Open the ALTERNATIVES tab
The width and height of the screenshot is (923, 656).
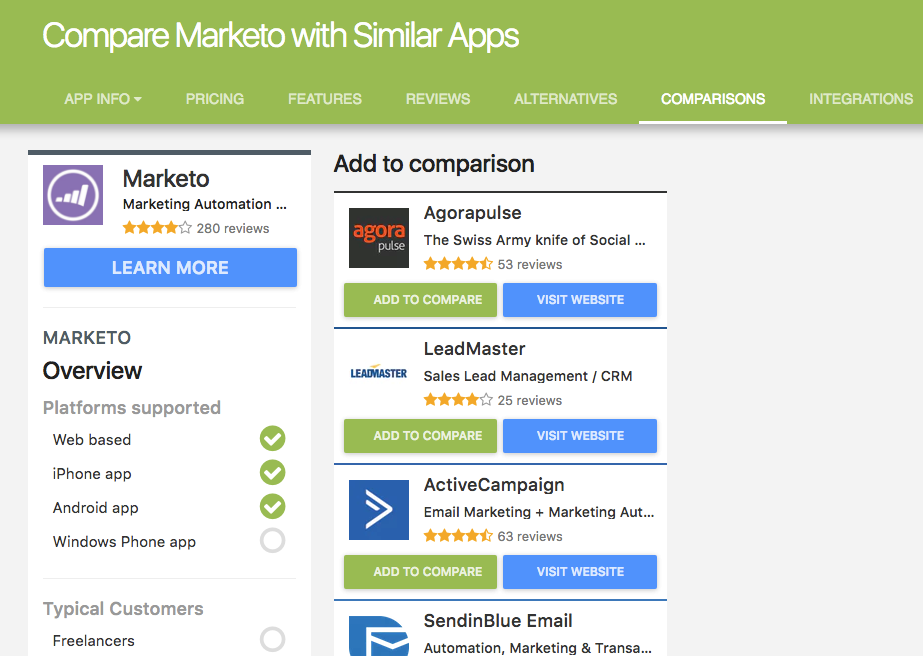point(565,99)
